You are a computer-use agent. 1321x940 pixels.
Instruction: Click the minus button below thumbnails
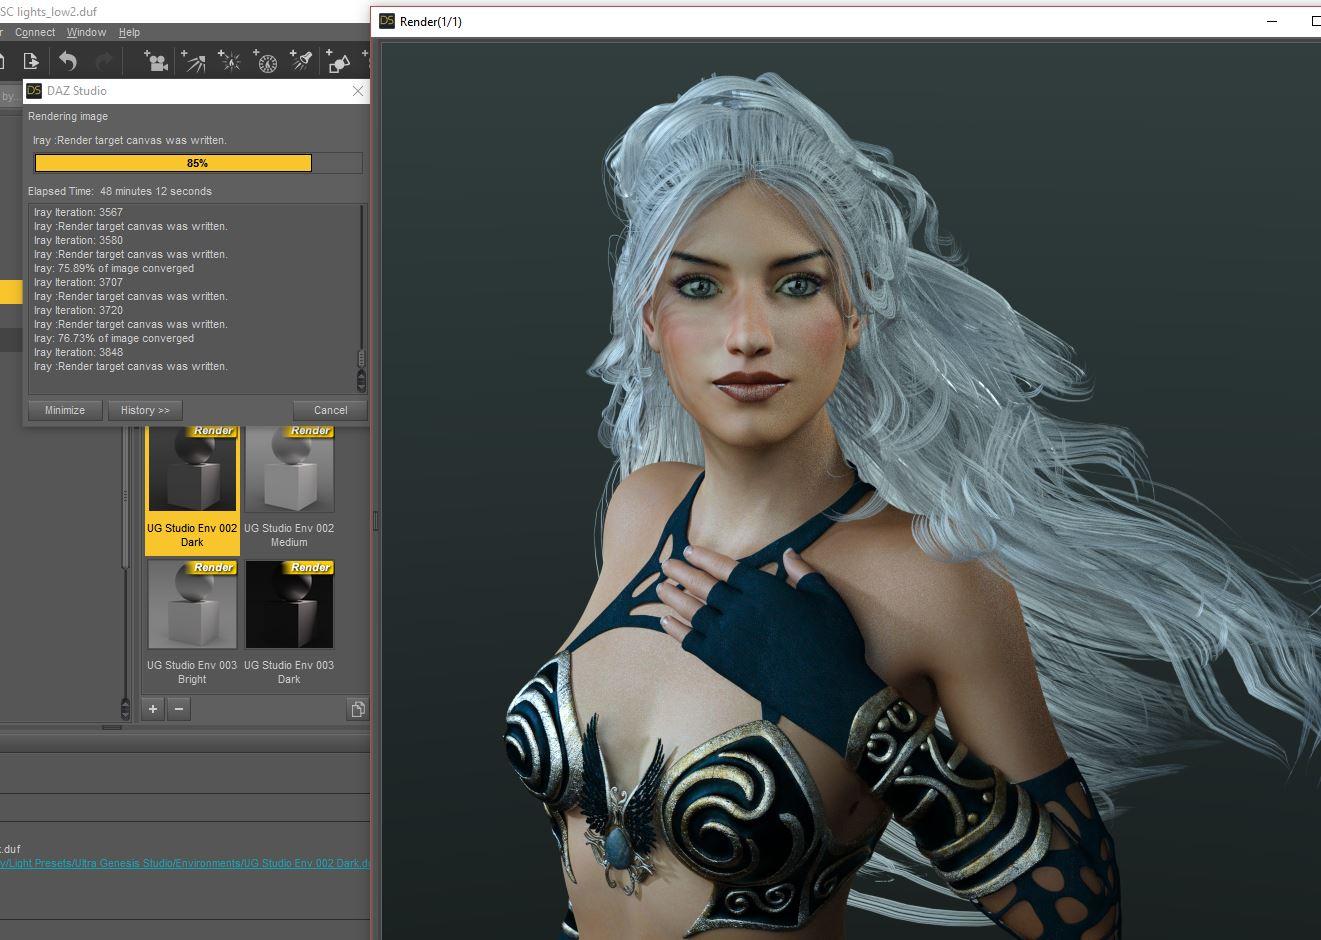(178, 709)
